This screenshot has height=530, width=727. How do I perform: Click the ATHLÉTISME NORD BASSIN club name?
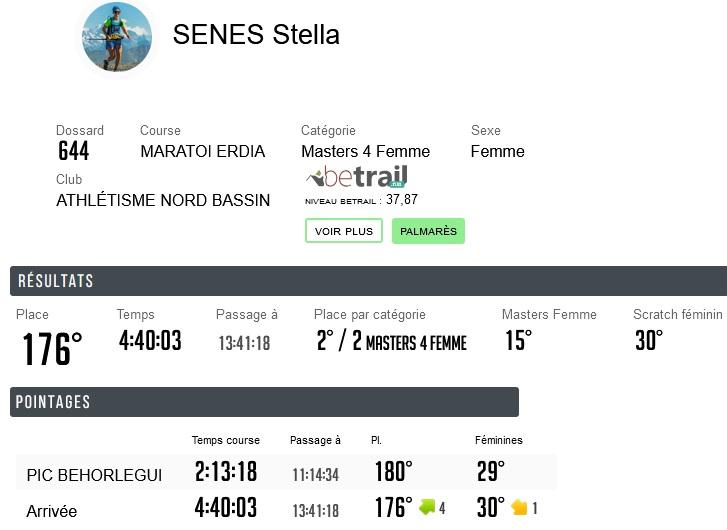coord(163,200)
